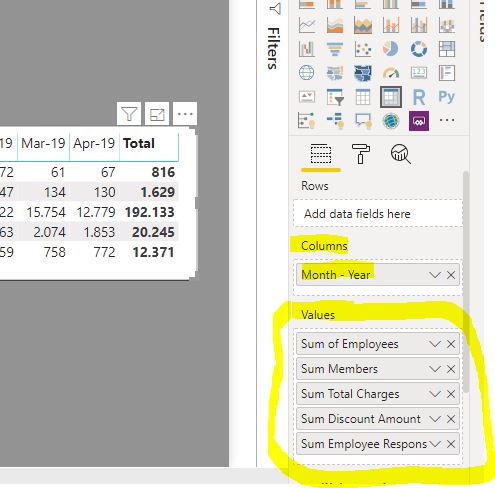Remove the Sum Members field
The image size is (495, 488).
[x=451, y=369]
